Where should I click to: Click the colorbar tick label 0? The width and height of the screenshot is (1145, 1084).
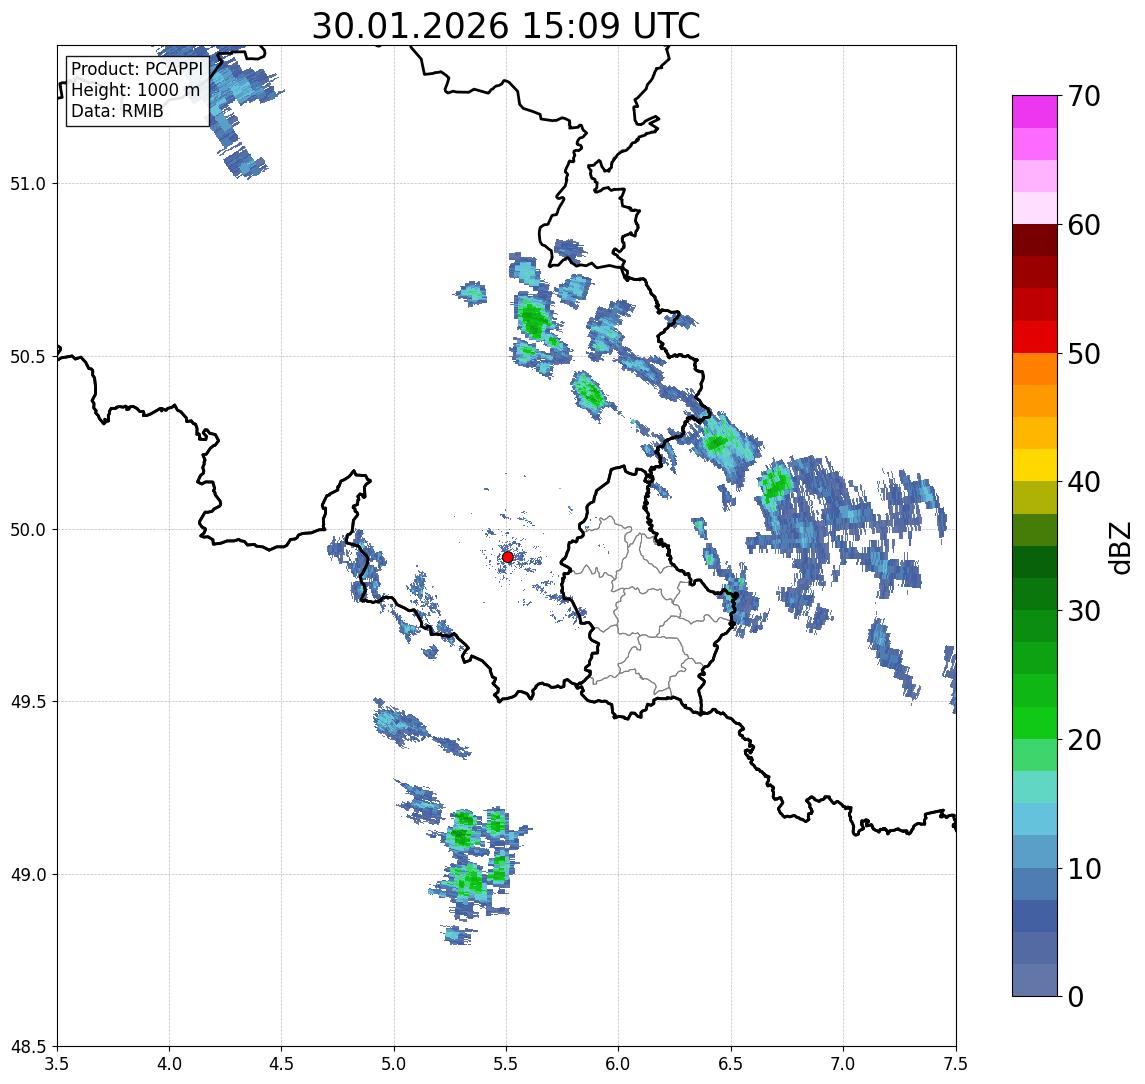(1076, 996)
